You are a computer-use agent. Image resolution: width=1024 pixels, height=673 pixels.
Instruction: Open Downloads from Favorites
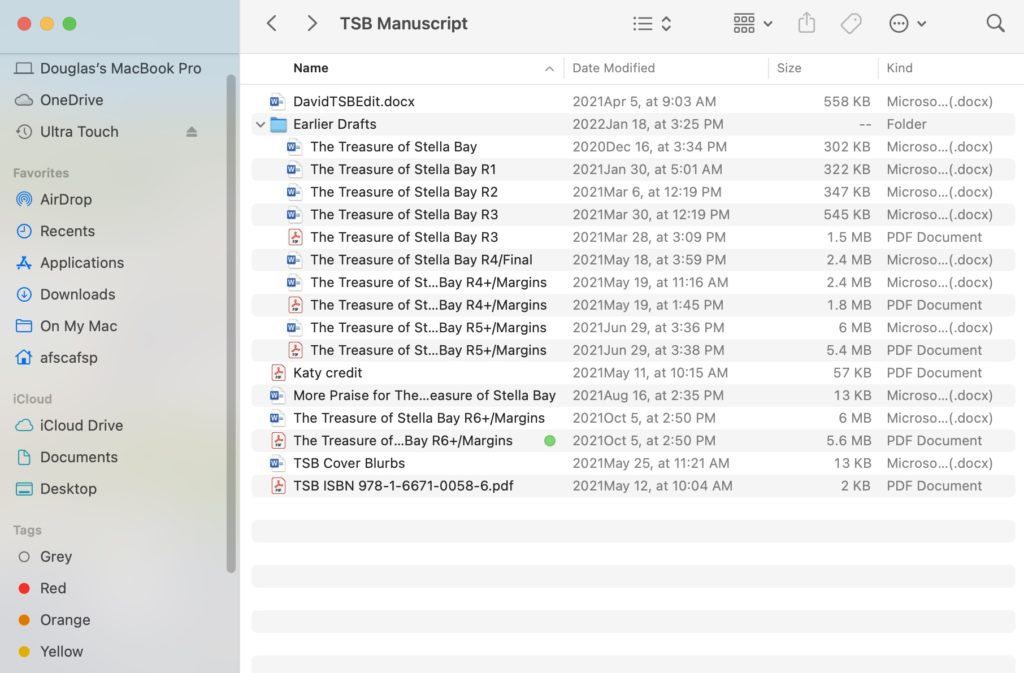point(65,294)
